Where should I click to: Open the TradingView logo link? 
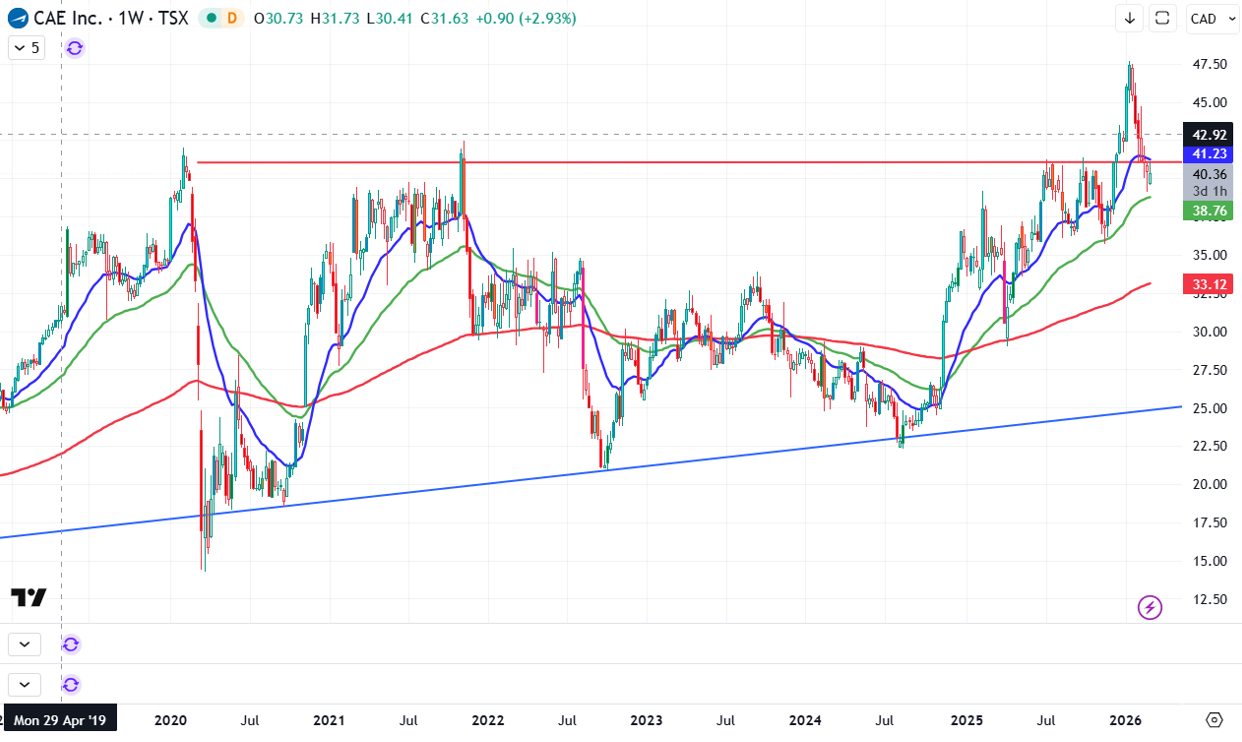29,597
